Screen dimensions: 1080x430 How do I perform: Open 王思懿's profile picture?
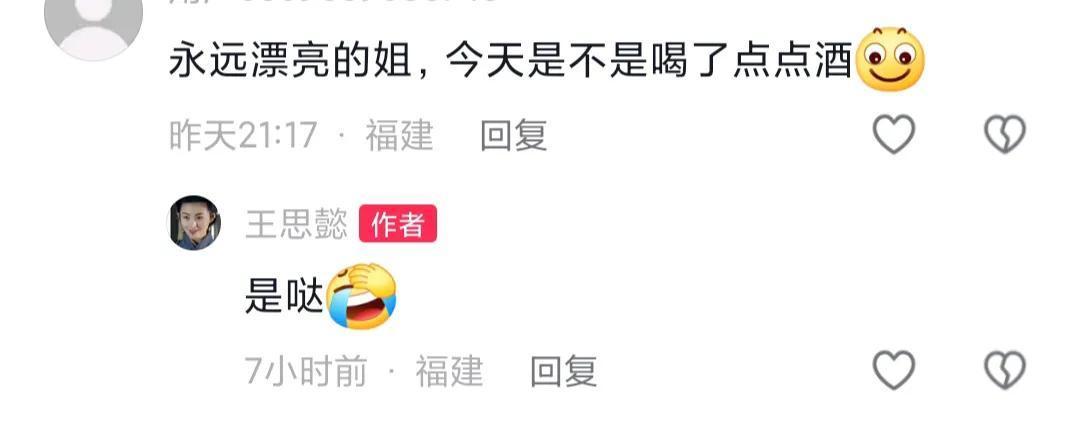pos(195,223)
